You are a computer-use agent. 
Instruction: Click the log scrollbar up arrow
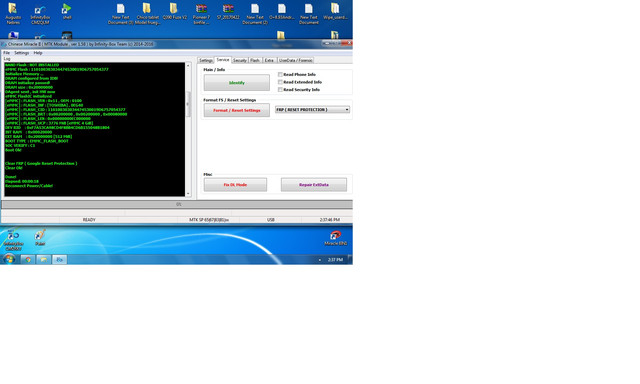click(188, 65)
